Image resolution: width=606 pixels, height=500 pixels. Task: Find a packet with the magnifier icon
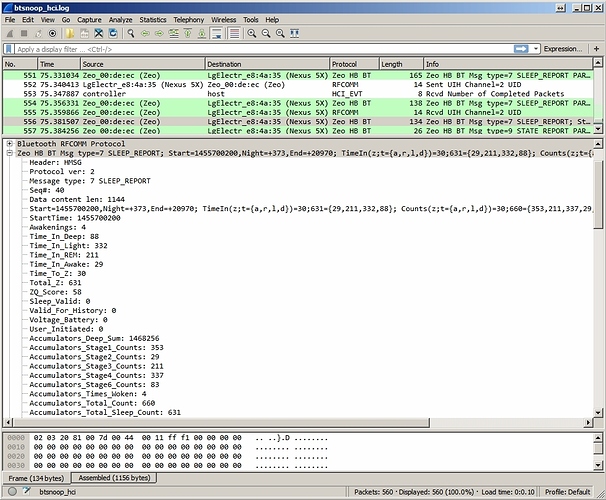point(131,34)
